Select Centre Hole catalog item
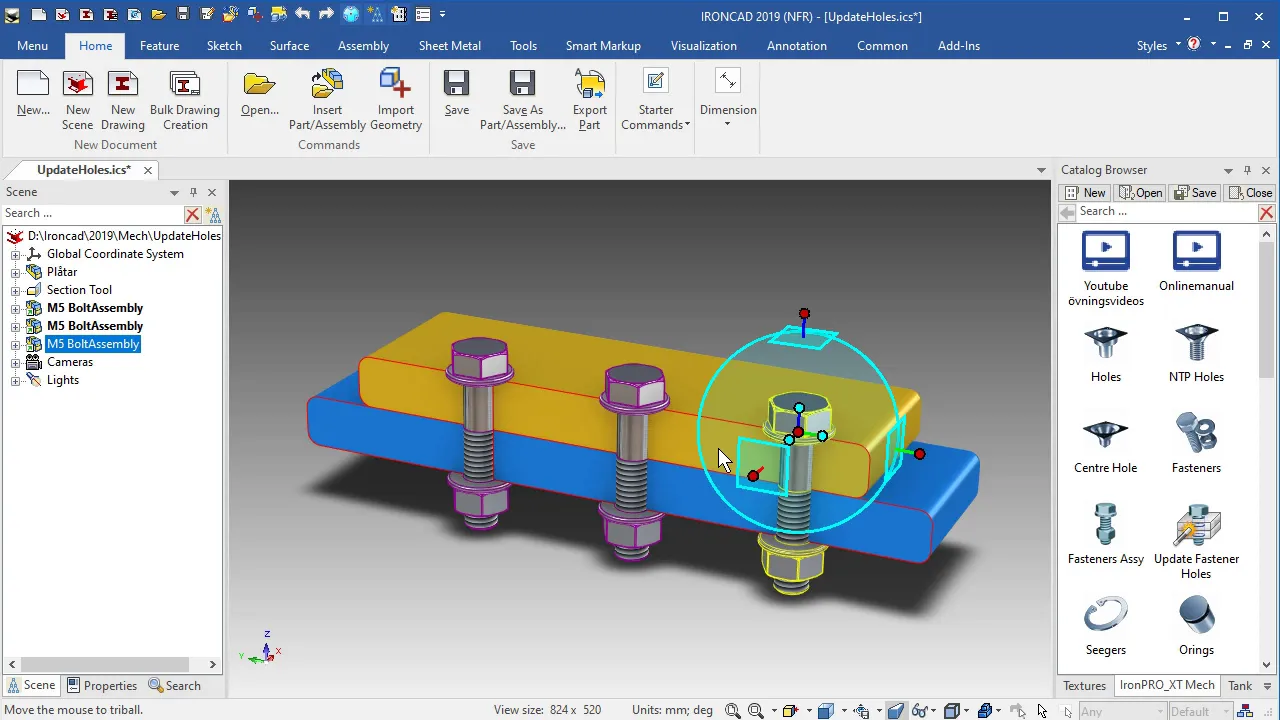The image size is (1280, 720). [1106, 445]
